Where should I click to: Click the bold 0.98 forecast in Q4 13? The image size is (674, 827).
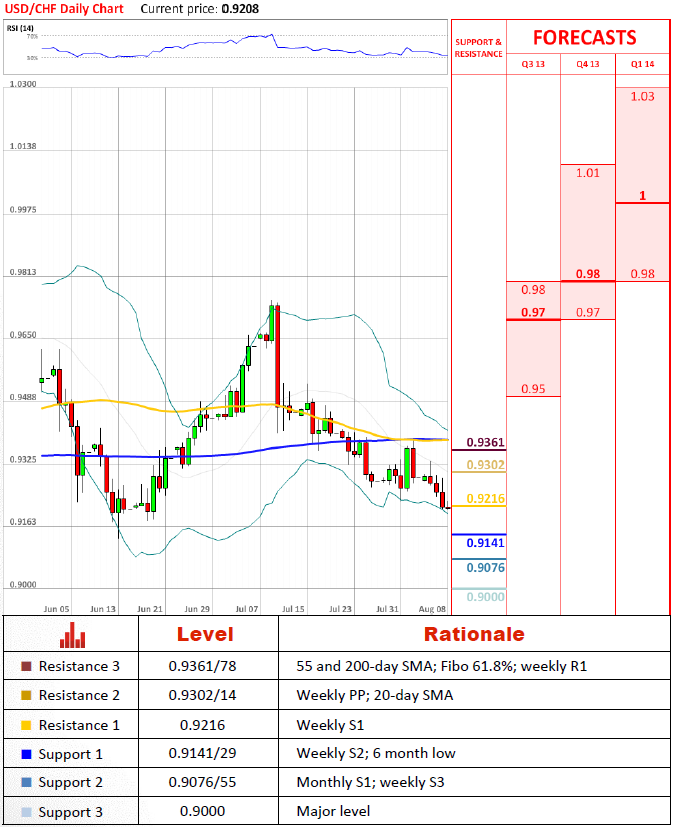pyautogui.click(x=588, y=274)
